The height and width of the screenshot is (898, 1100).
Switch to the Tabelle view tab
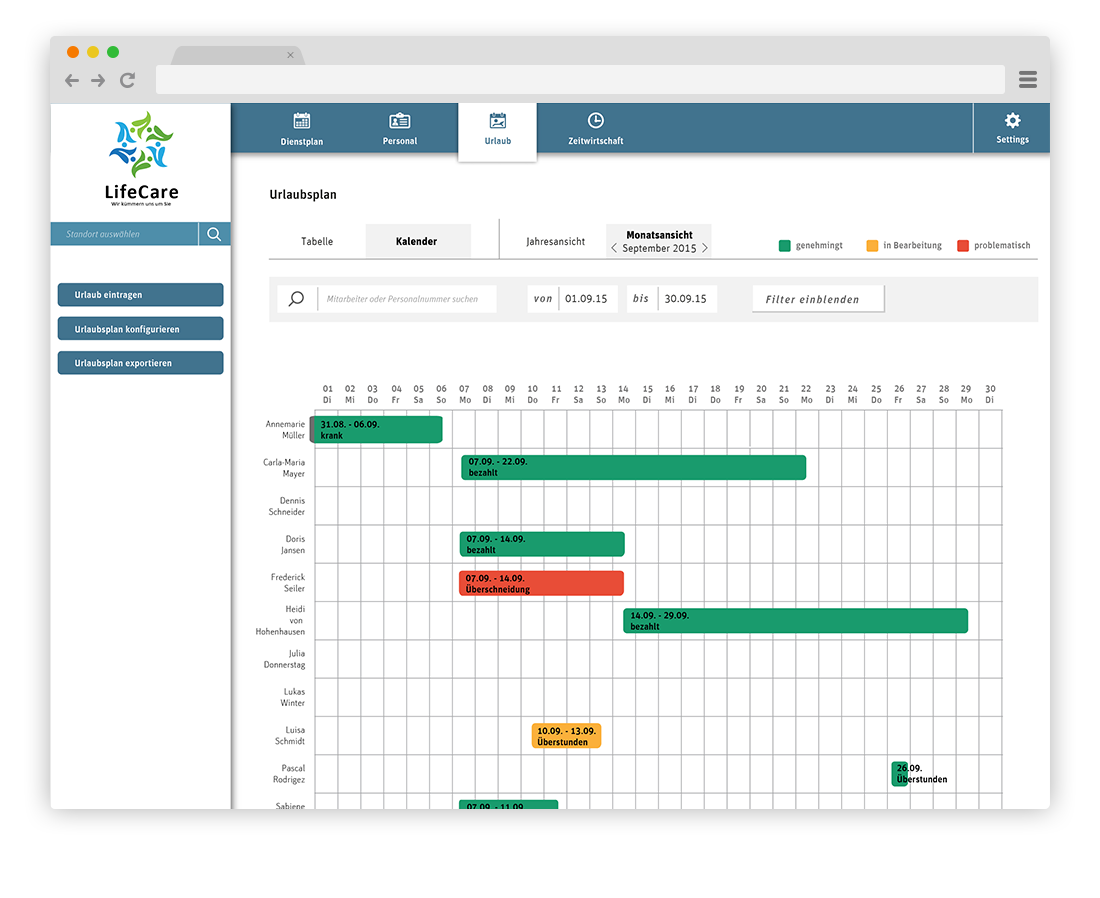[x=317, y=241]
